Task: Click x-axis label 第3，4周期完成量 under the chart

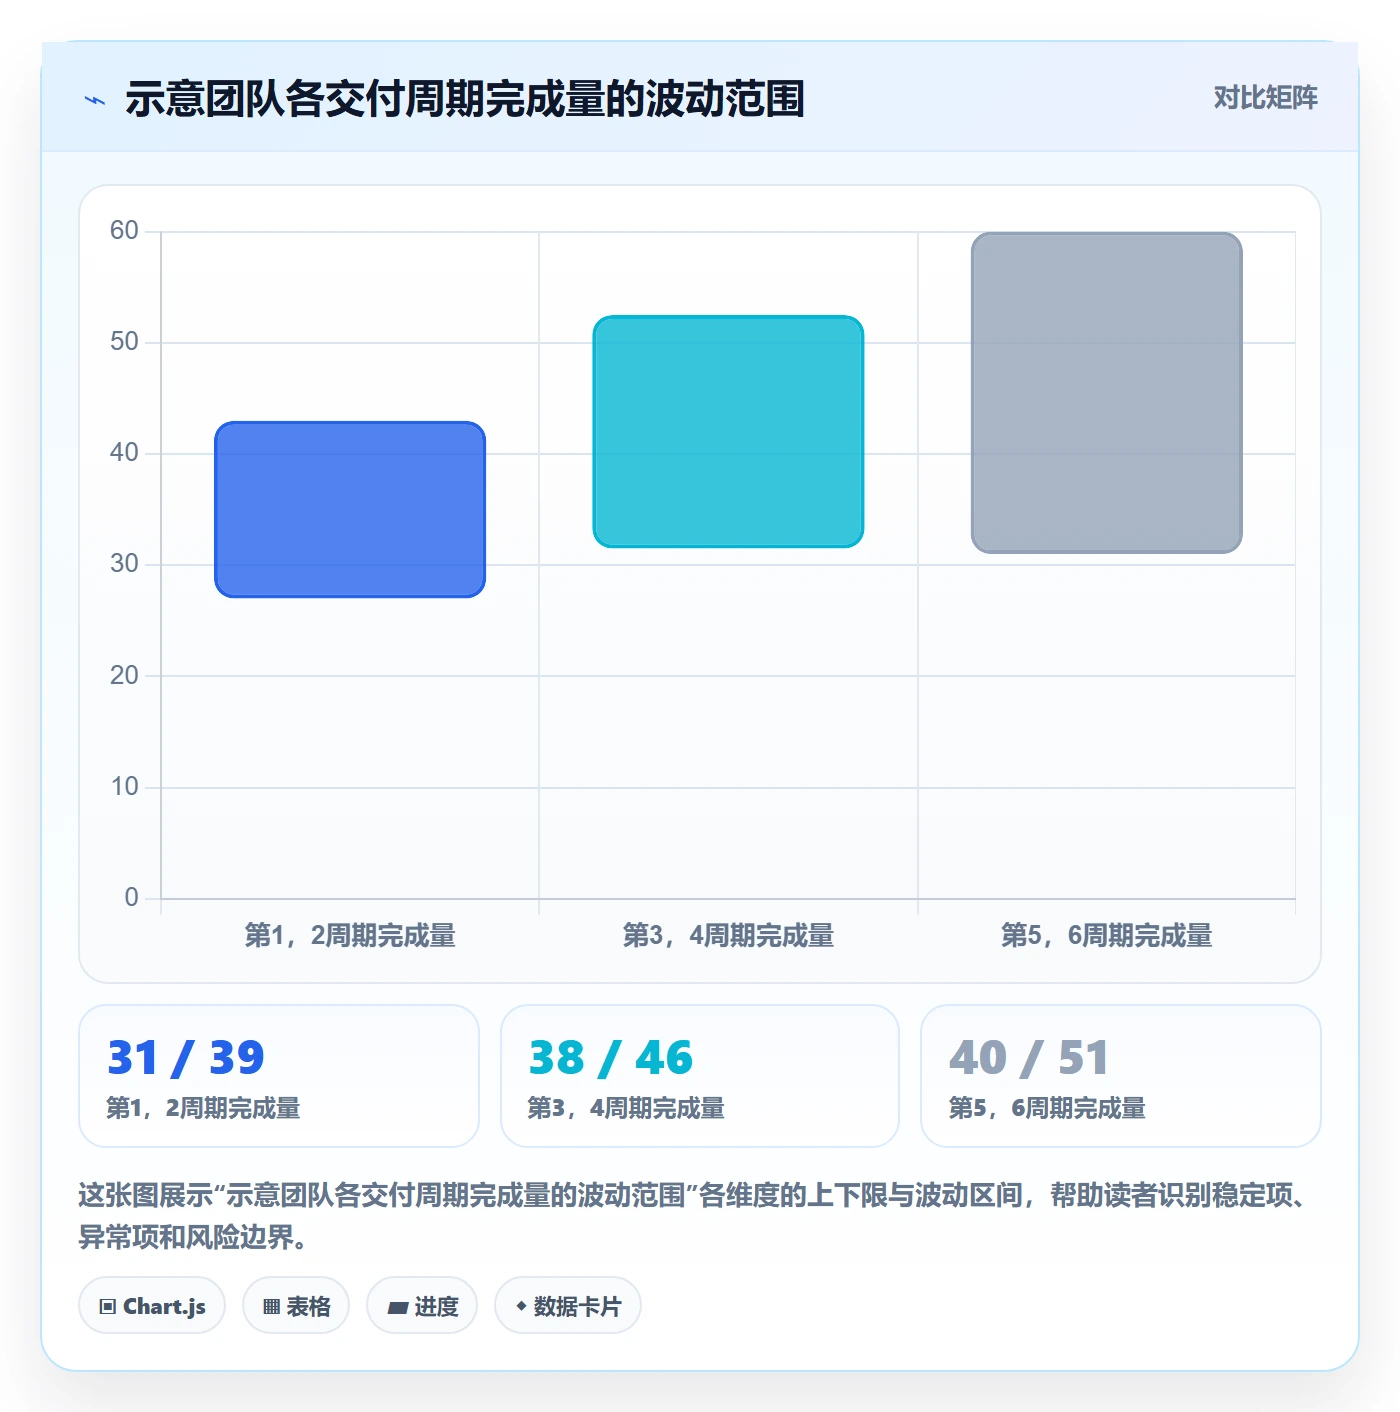Action: click(x=728, y=936)
